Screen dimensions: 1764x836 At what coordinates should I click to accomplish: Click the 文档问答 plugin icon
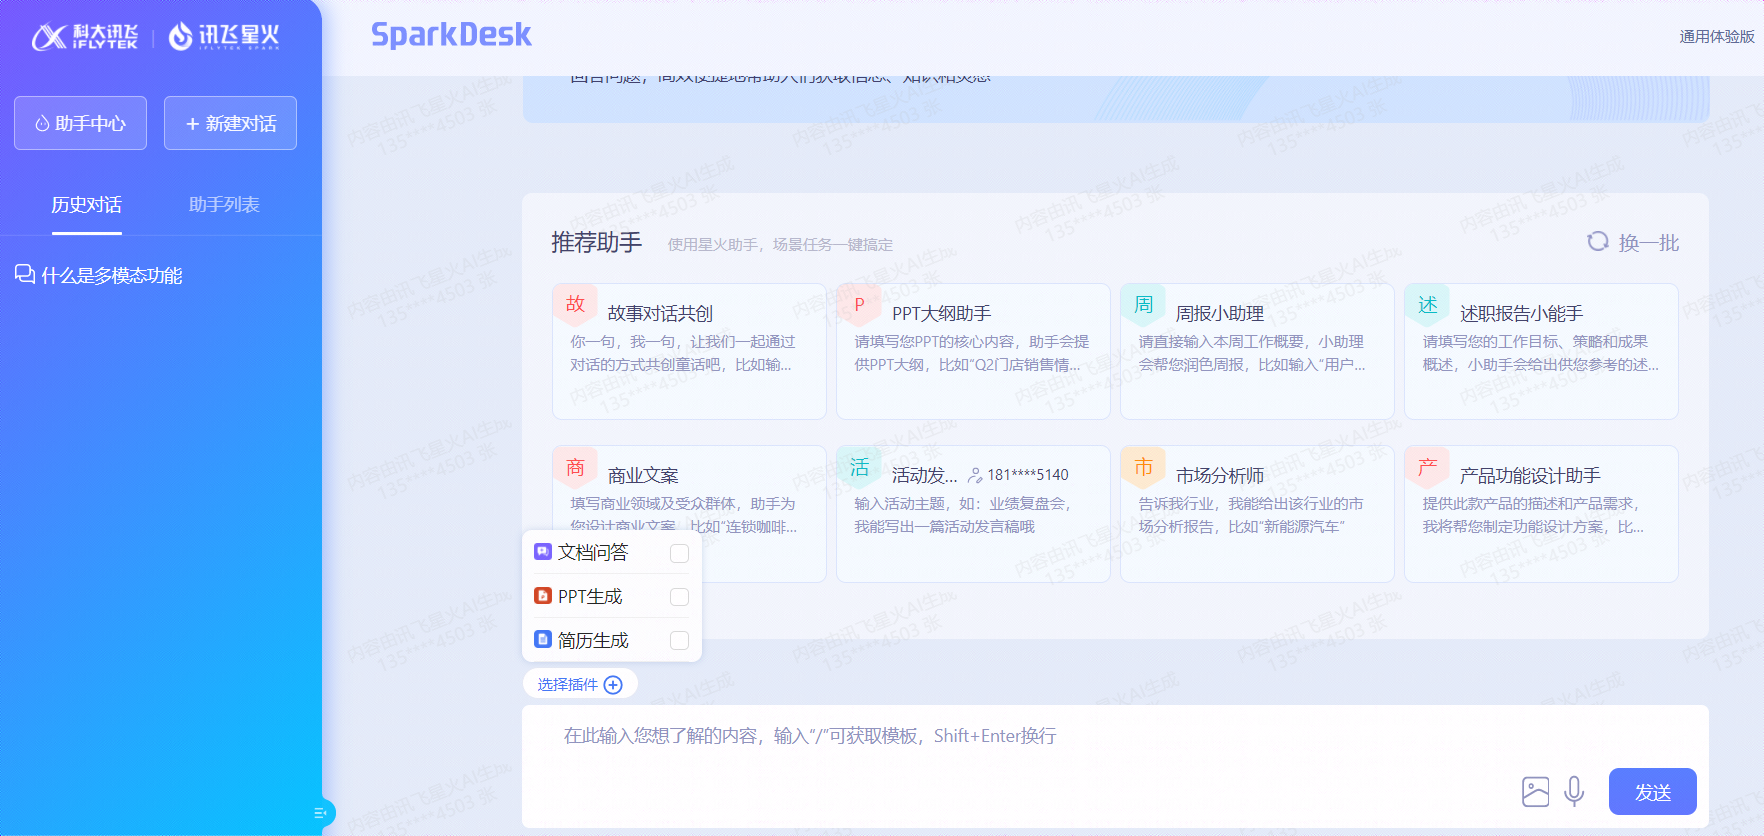pyautogui.click(x=543, y=551)
